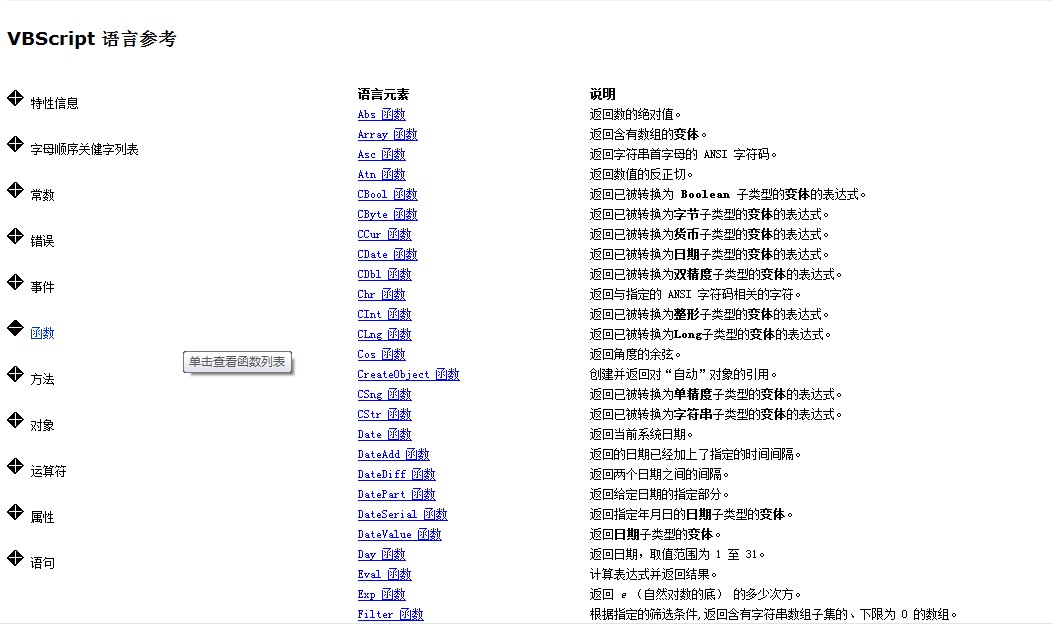Open the CDbl 函数 link
This screenshot has height=624, width=1053.
(x=384, y=274)
